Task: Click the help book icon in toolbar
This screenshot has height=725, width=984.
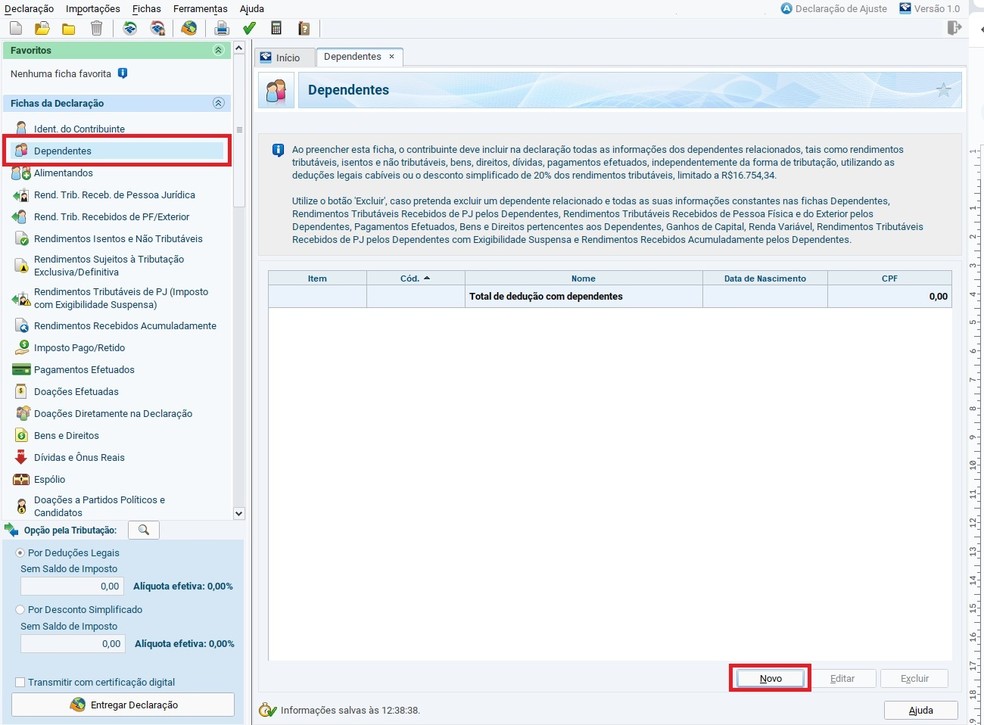Action: [304, 28]
